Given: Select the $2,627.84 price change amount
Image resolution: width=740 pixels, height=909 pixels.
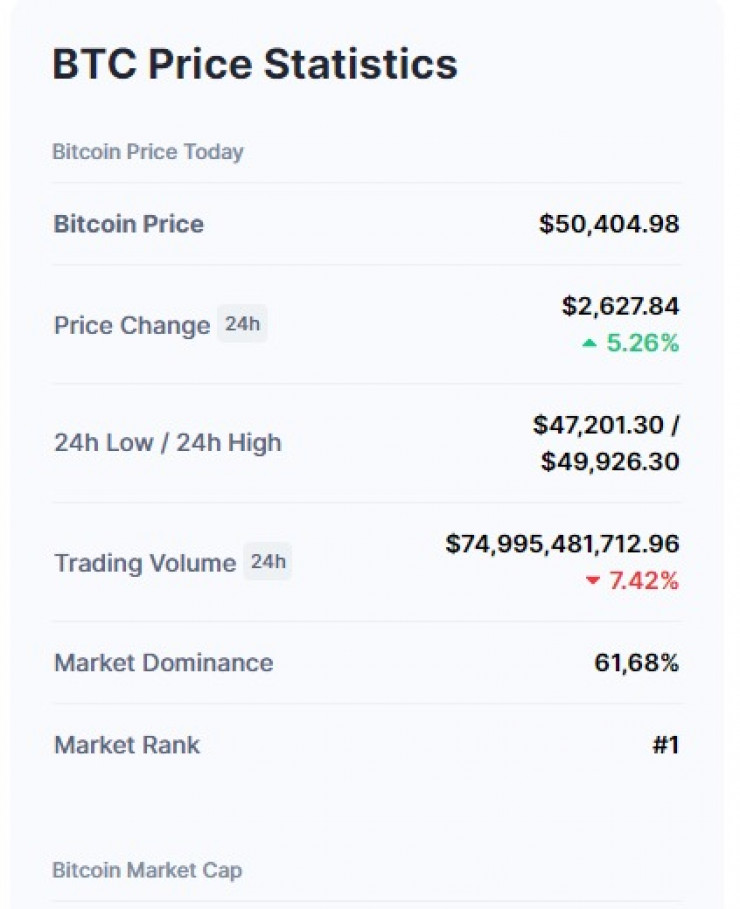Looking at the screenshot, I should click(x=620, y=306).
